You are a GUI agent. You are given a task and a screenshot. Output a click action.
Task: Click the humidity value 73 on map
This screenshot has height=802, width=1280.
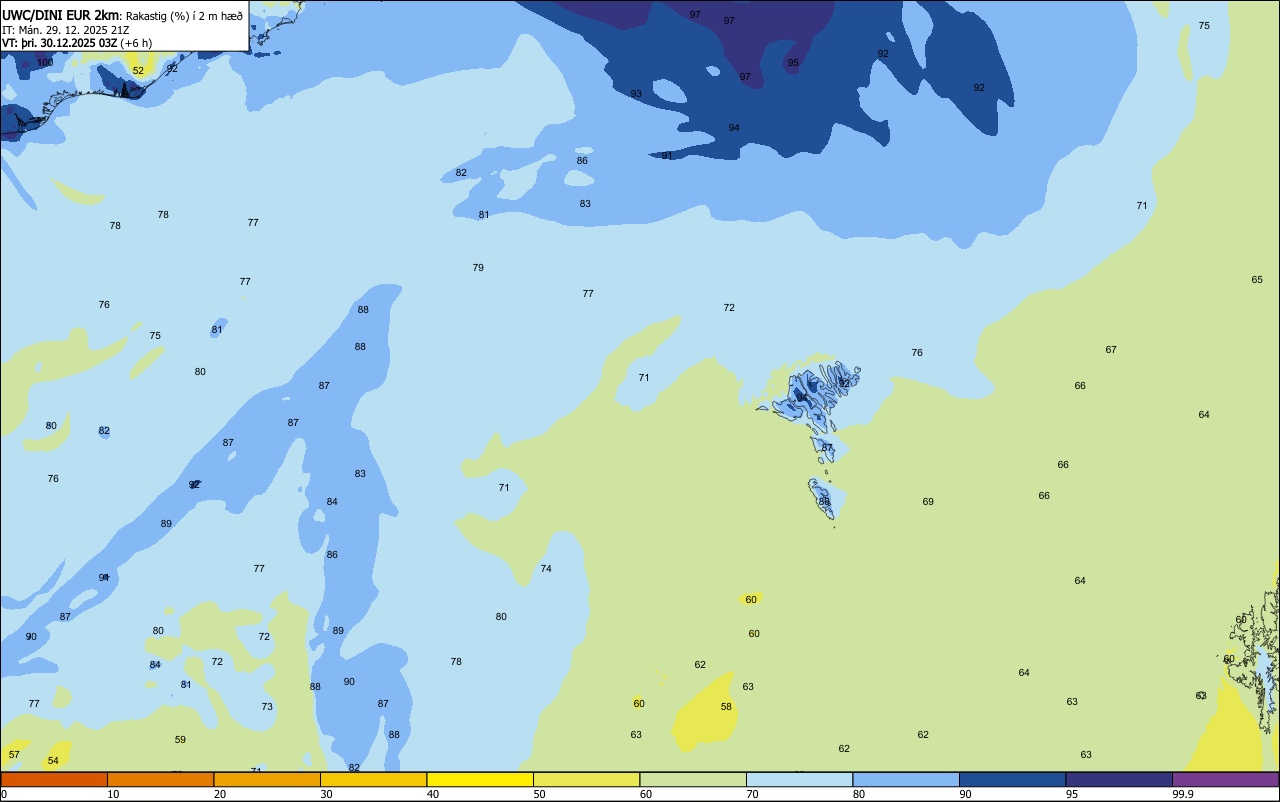click(x=267, y=706)
